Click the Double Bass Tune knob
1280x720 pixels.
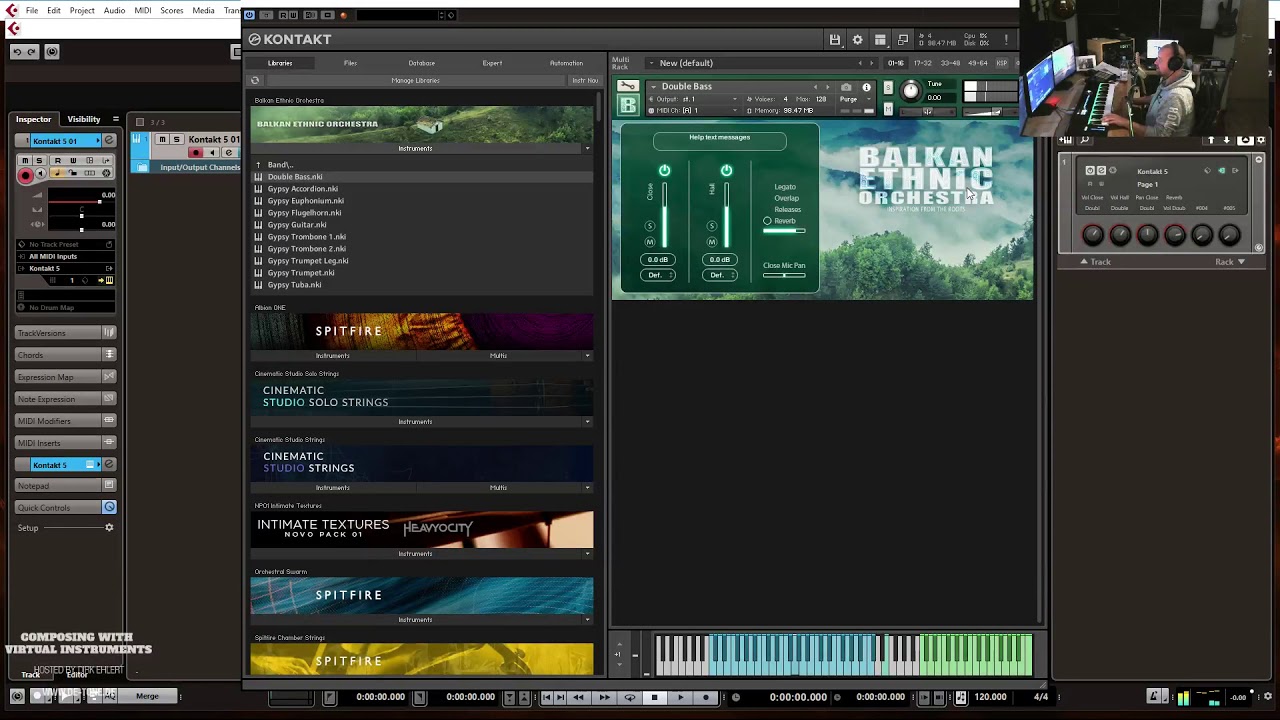[x=911, y=91]
